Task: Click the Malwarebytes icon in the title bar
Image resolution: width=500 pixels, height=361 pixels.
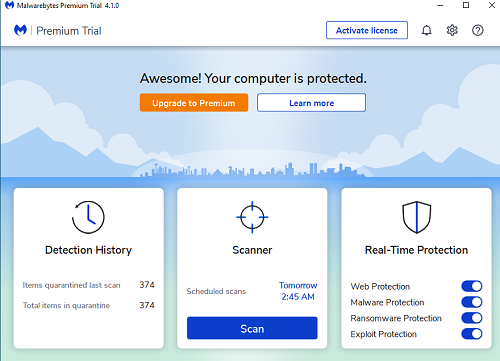Action: click(x=9, y=5)
